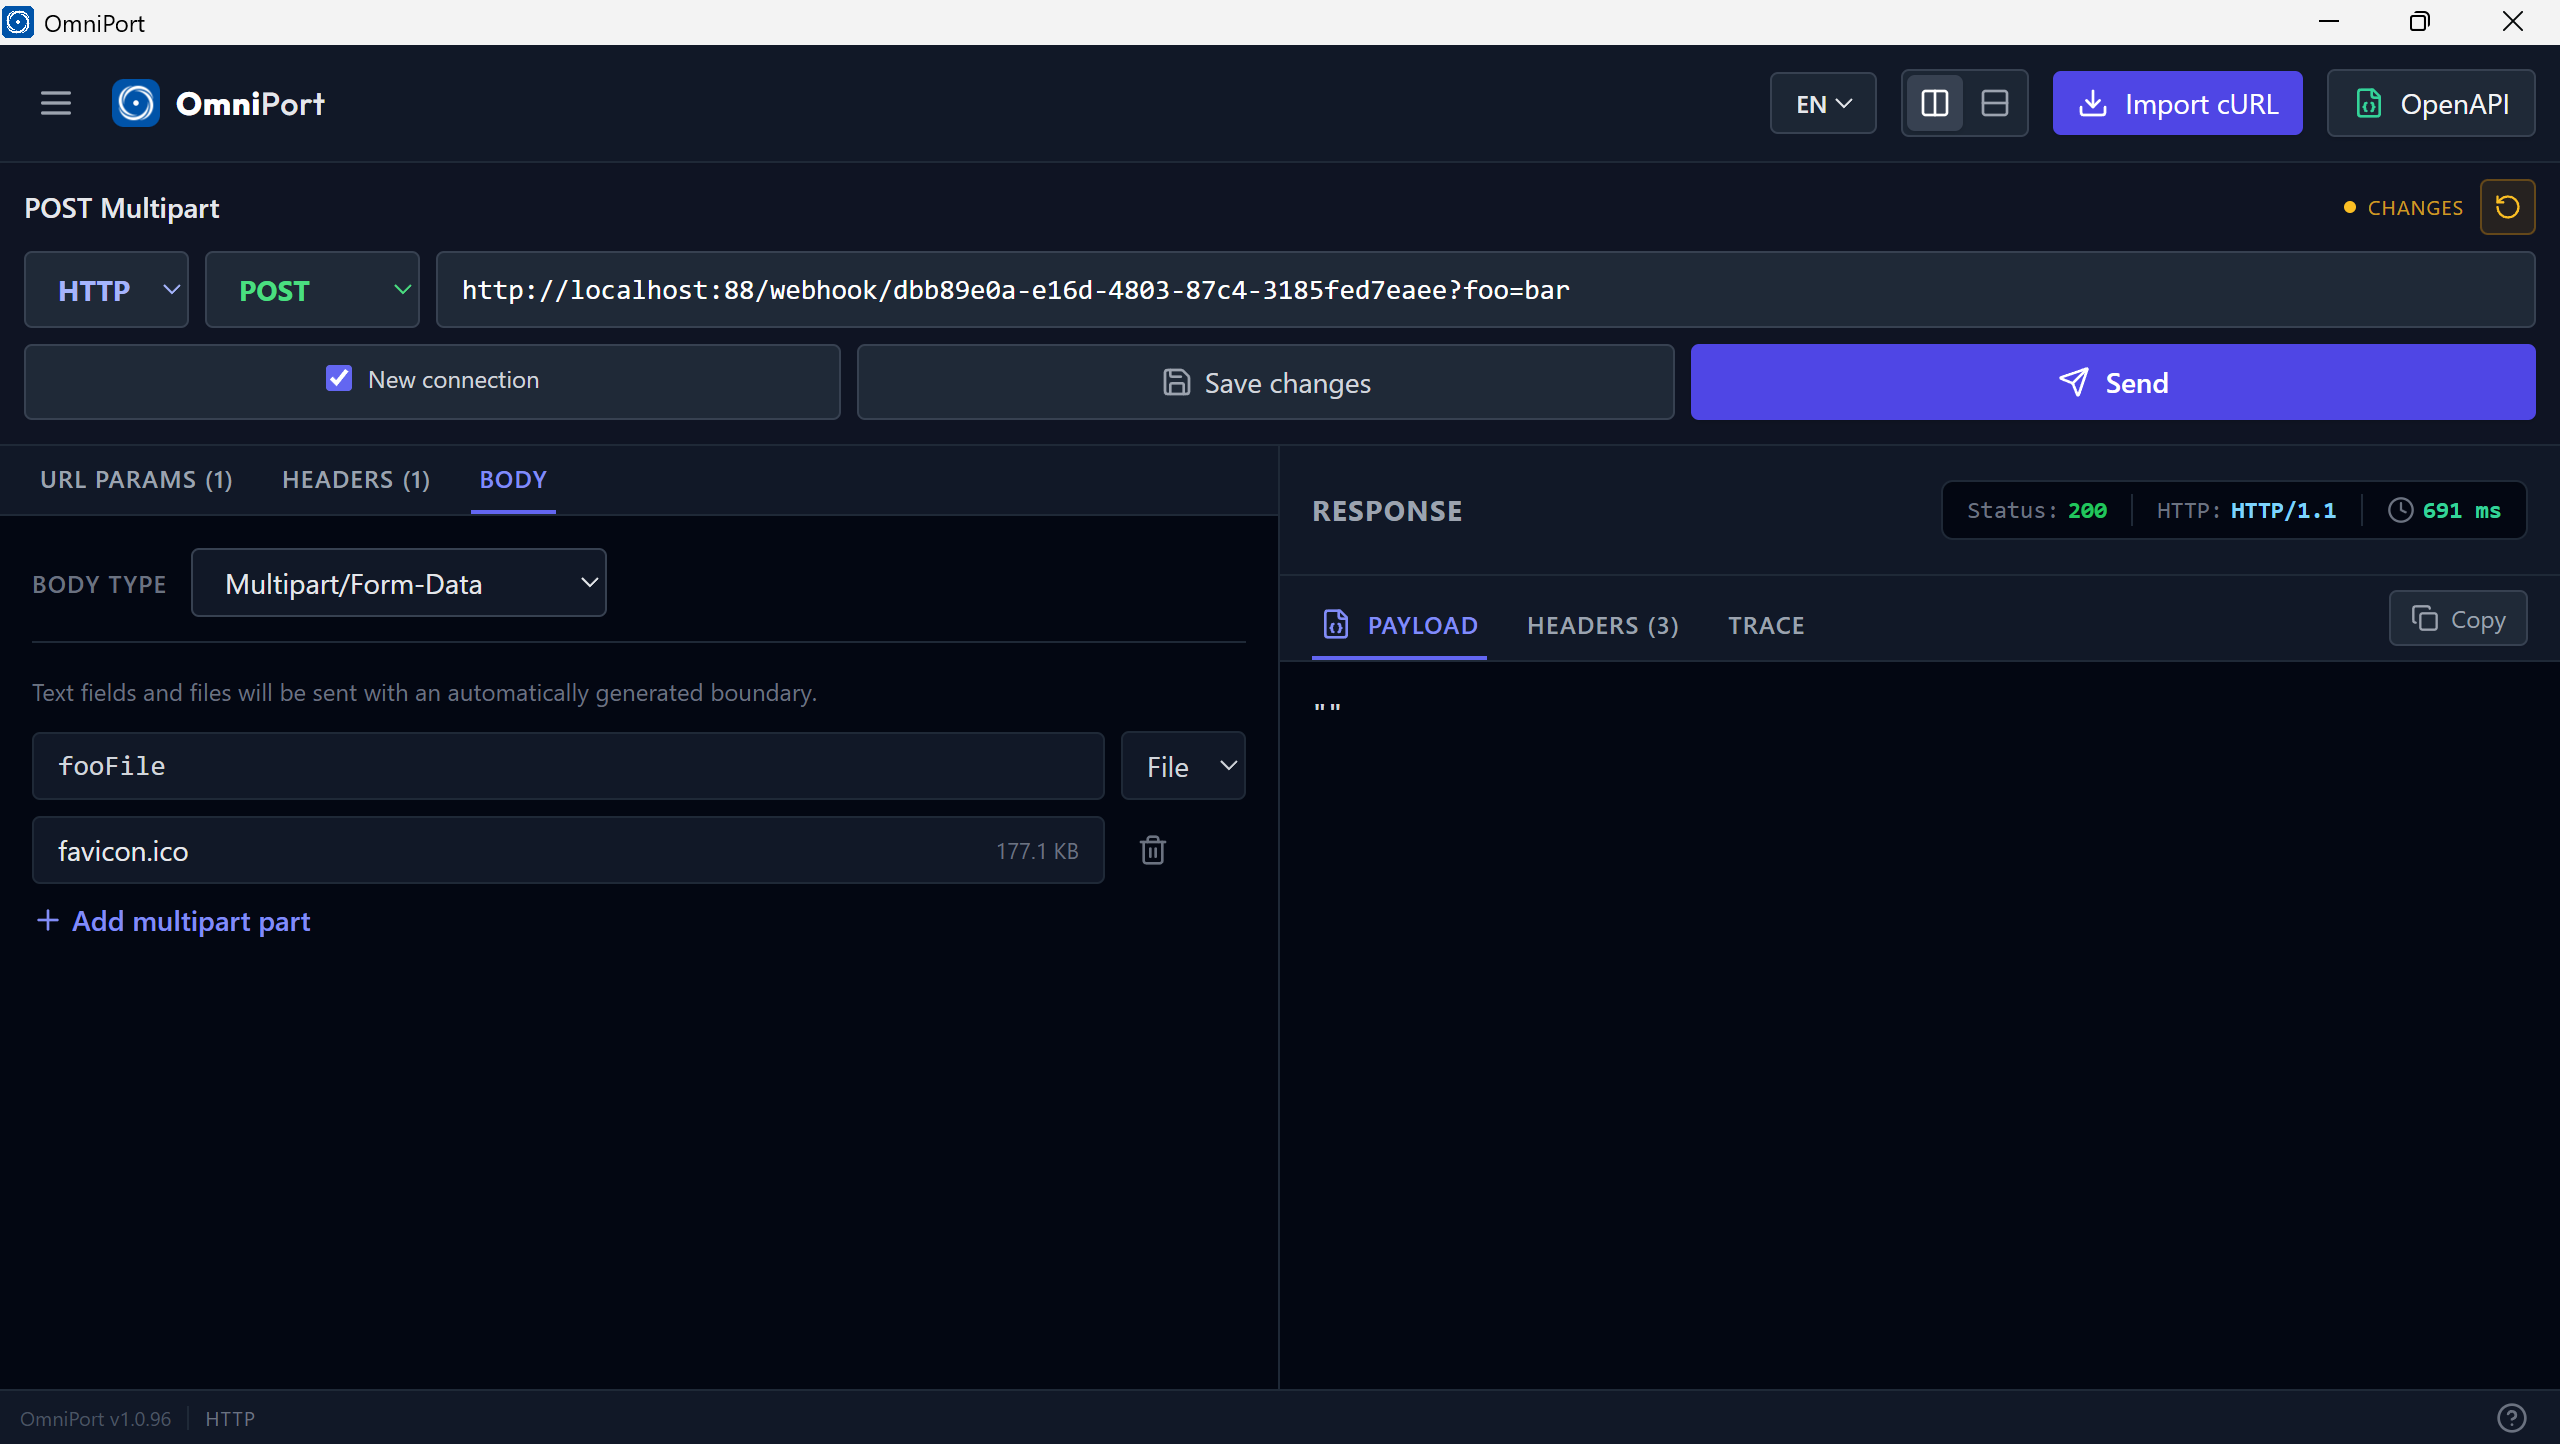
Task: Click the favicon.ico file field
Action: 568,850
